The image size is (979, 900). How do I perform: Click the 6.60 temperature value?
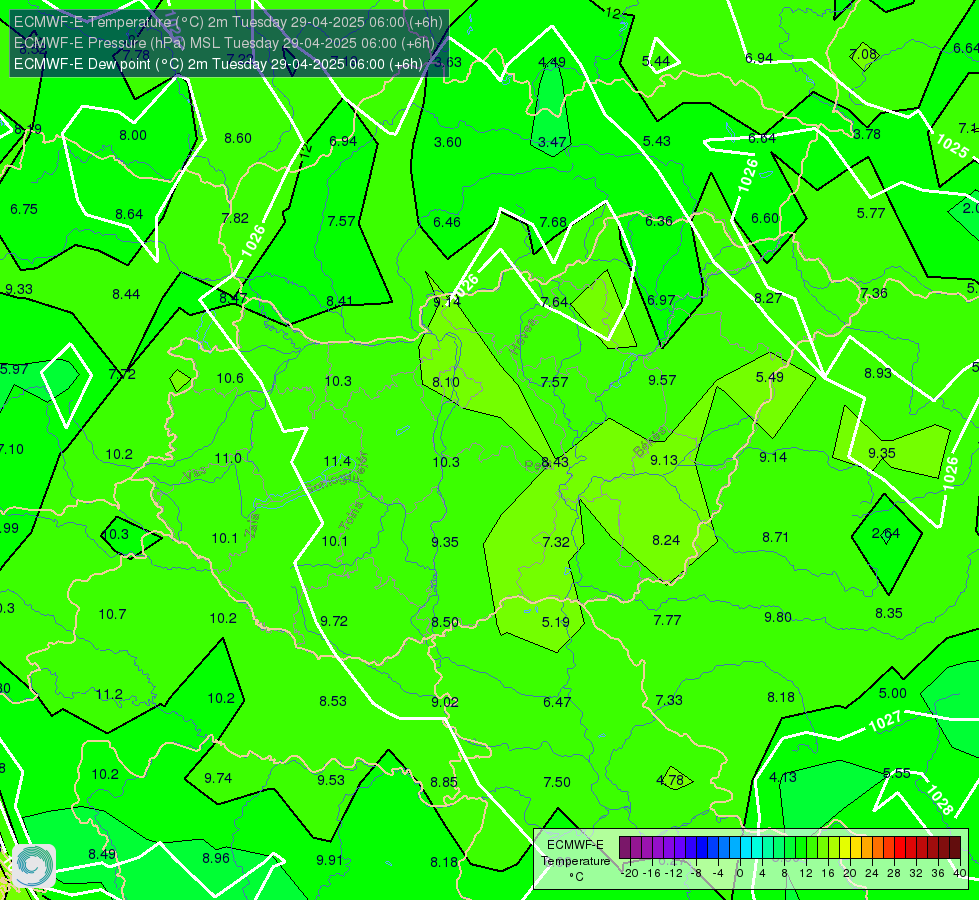click(765, 218)
